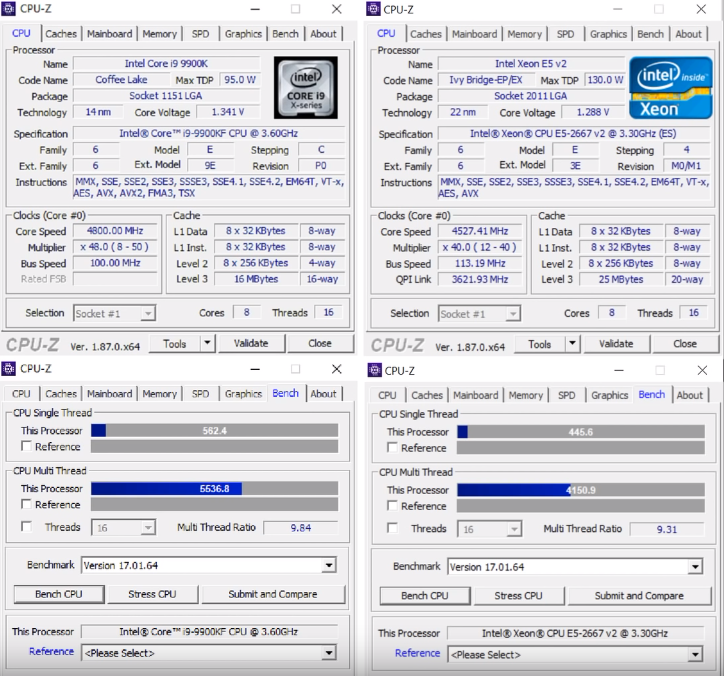The height and width of the screenshot is (676, 724).
Task: Open the Socket #1 Selection dropdown in the Xeon CPU window
Action: [x=479, y=314]
